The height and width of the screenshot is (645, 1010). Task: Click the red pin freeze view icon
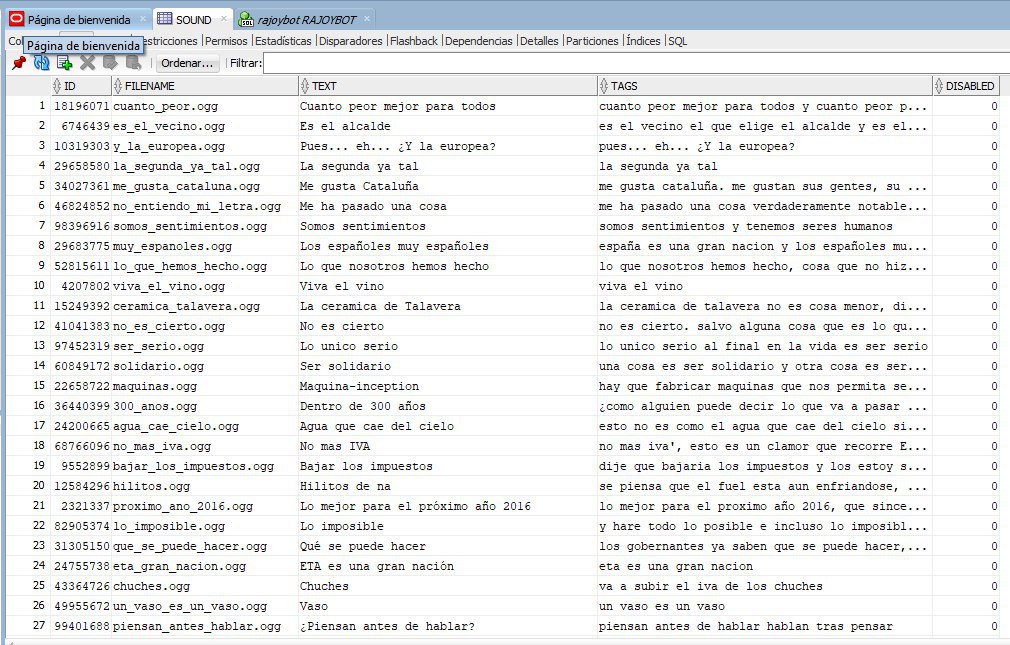coord(19,63)
